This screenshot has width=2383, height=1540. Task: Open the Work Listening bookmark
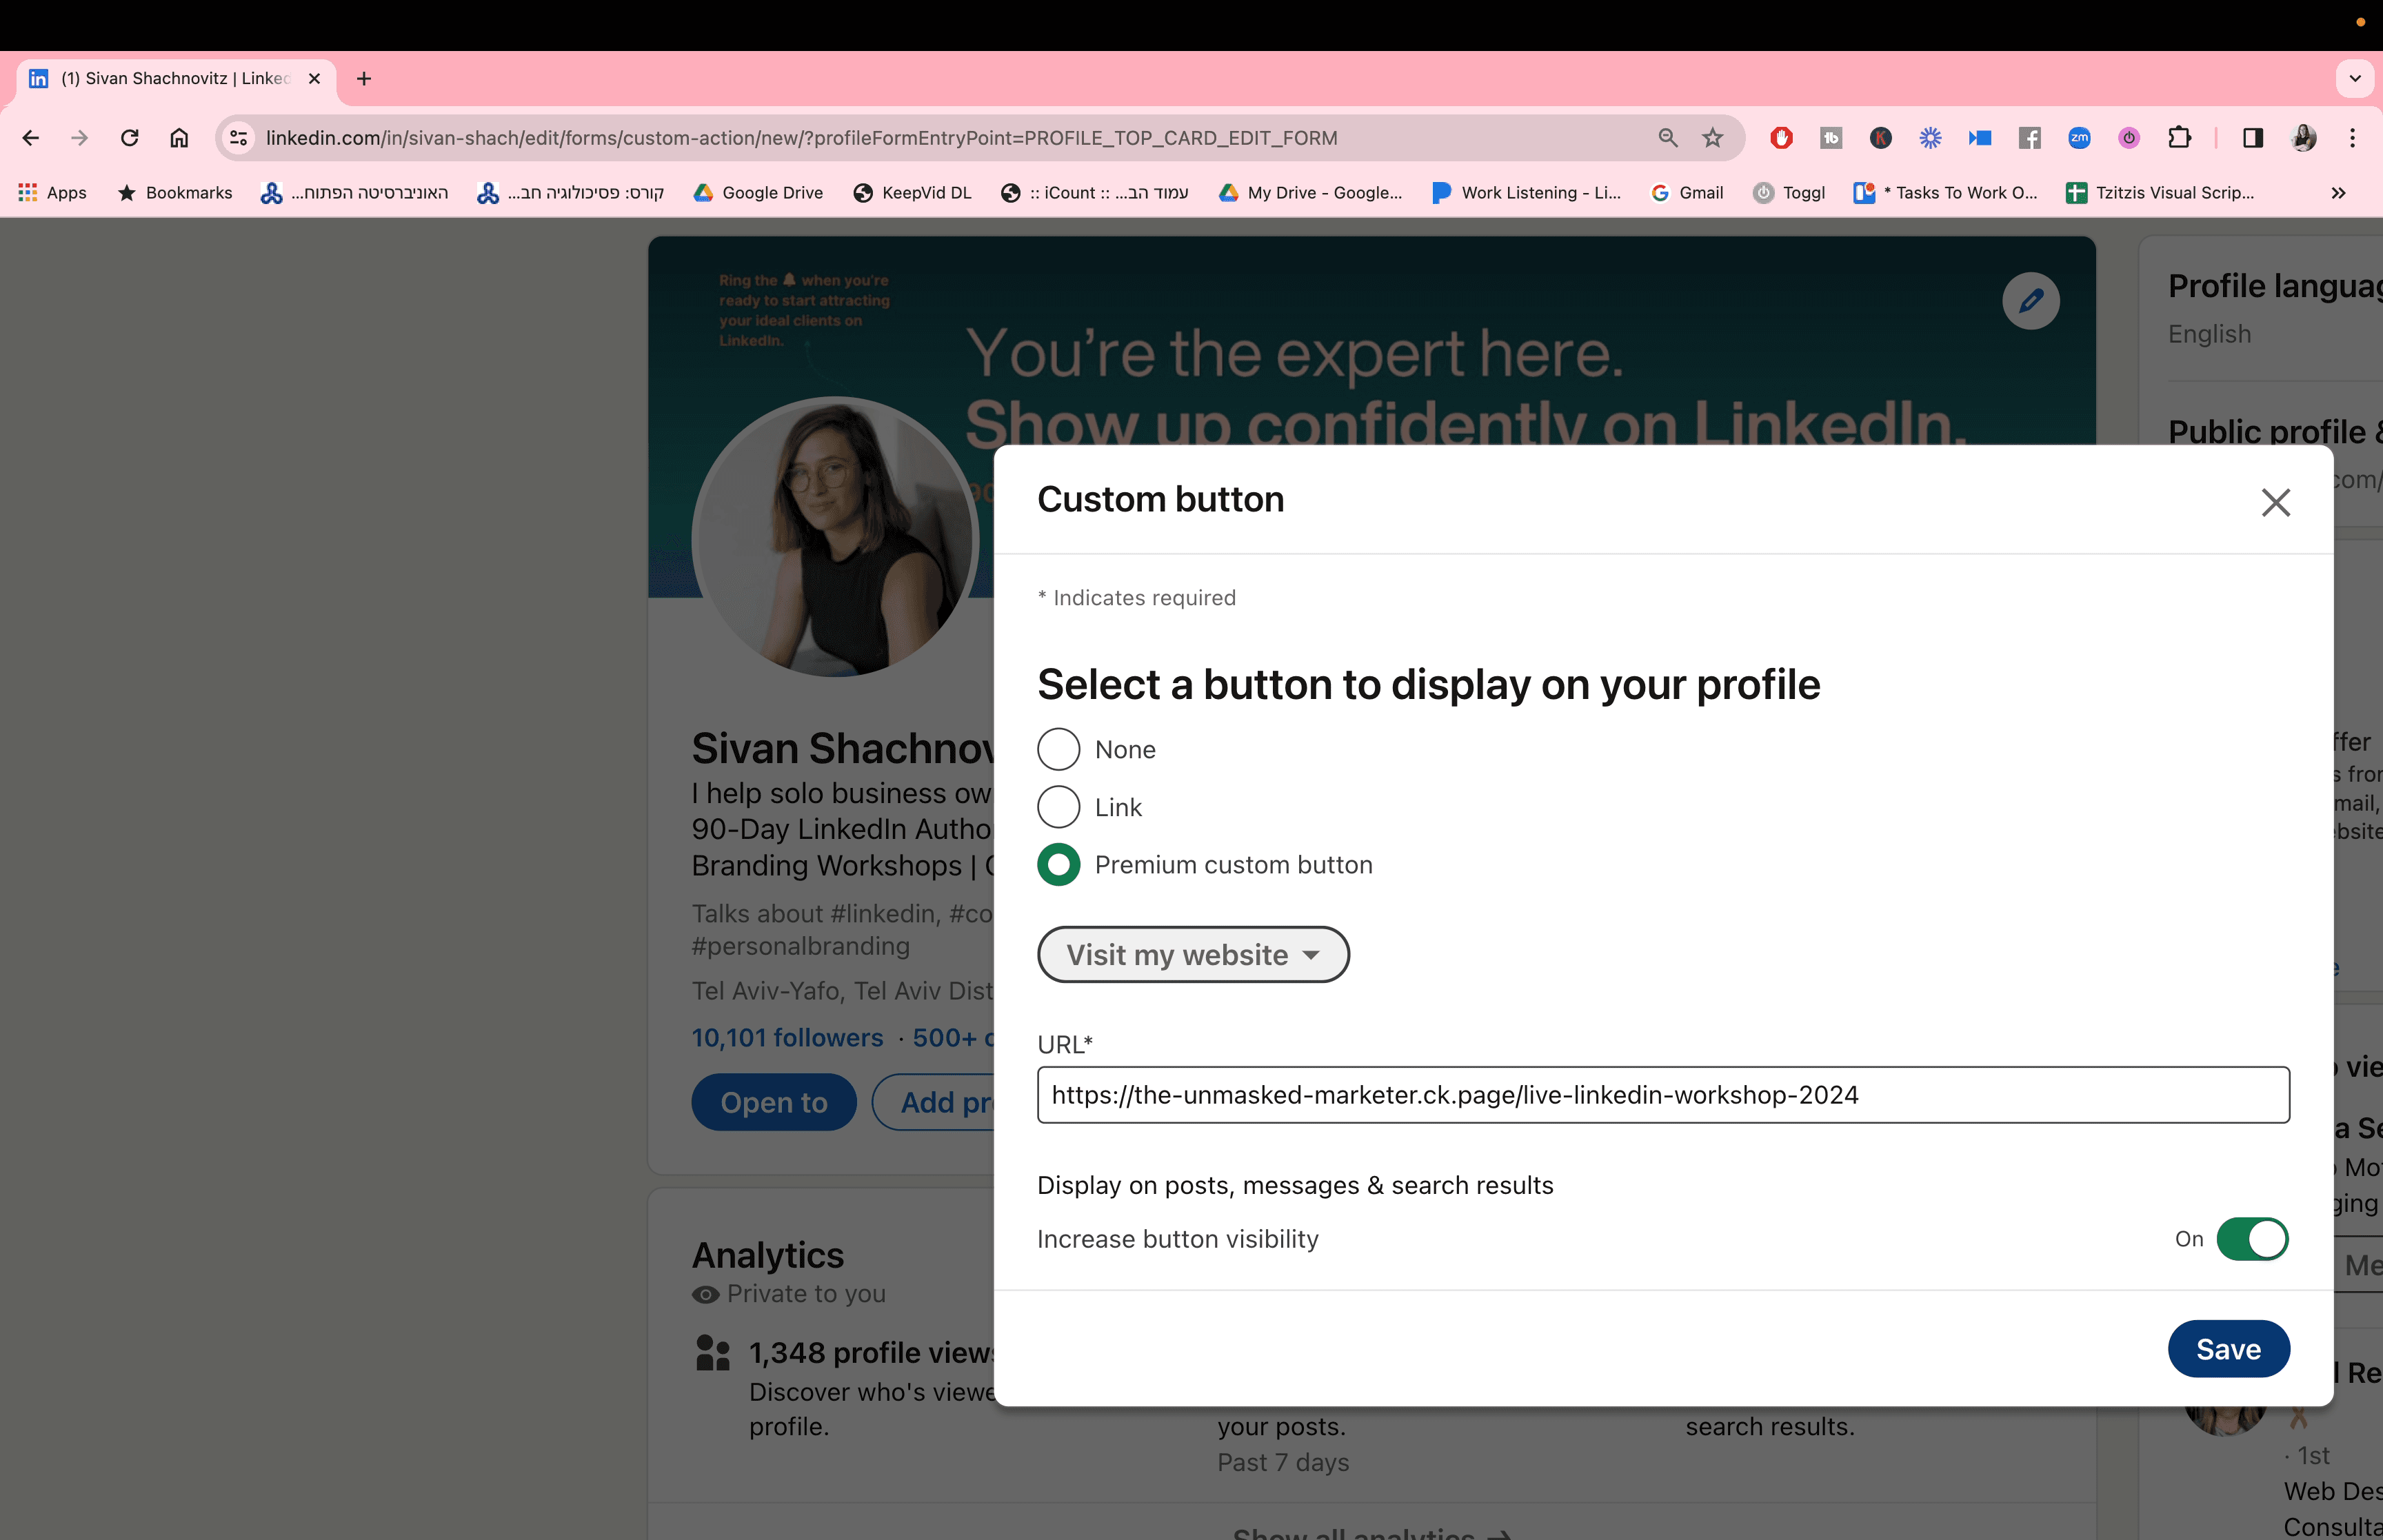tap(1526, 193)
